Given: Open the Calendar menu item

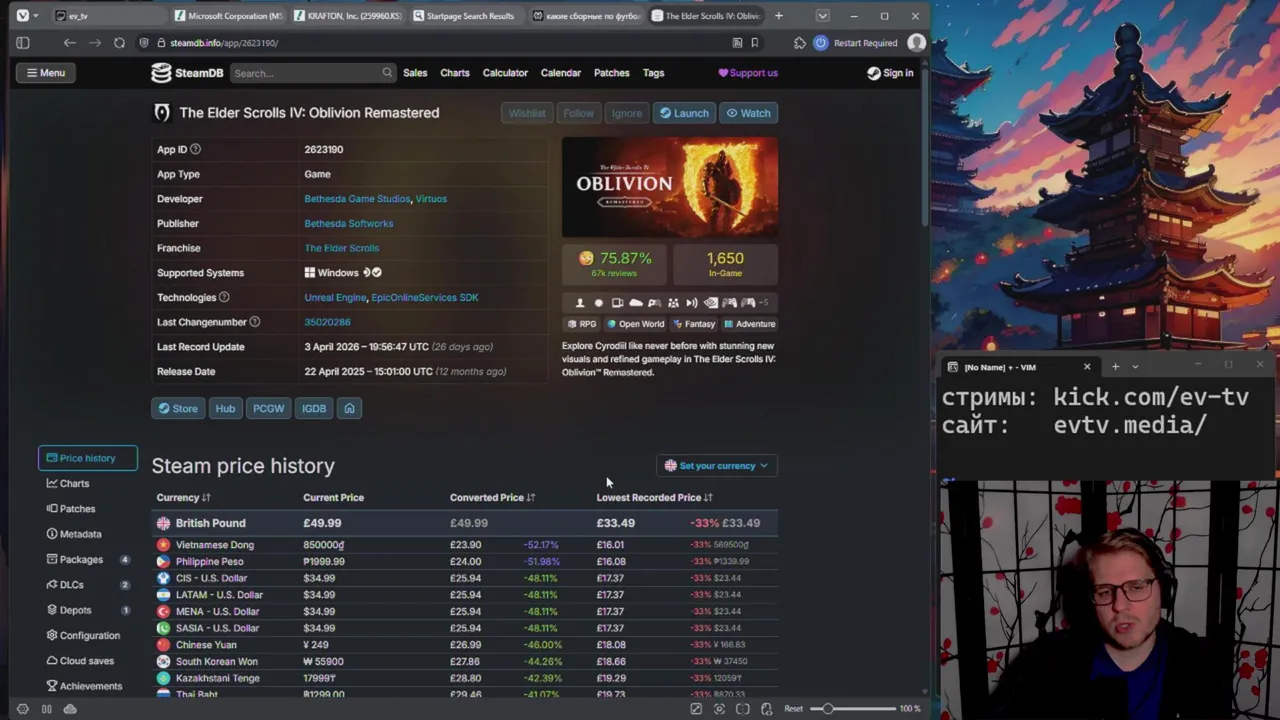Looking at the screenshot, I should 561,73.
